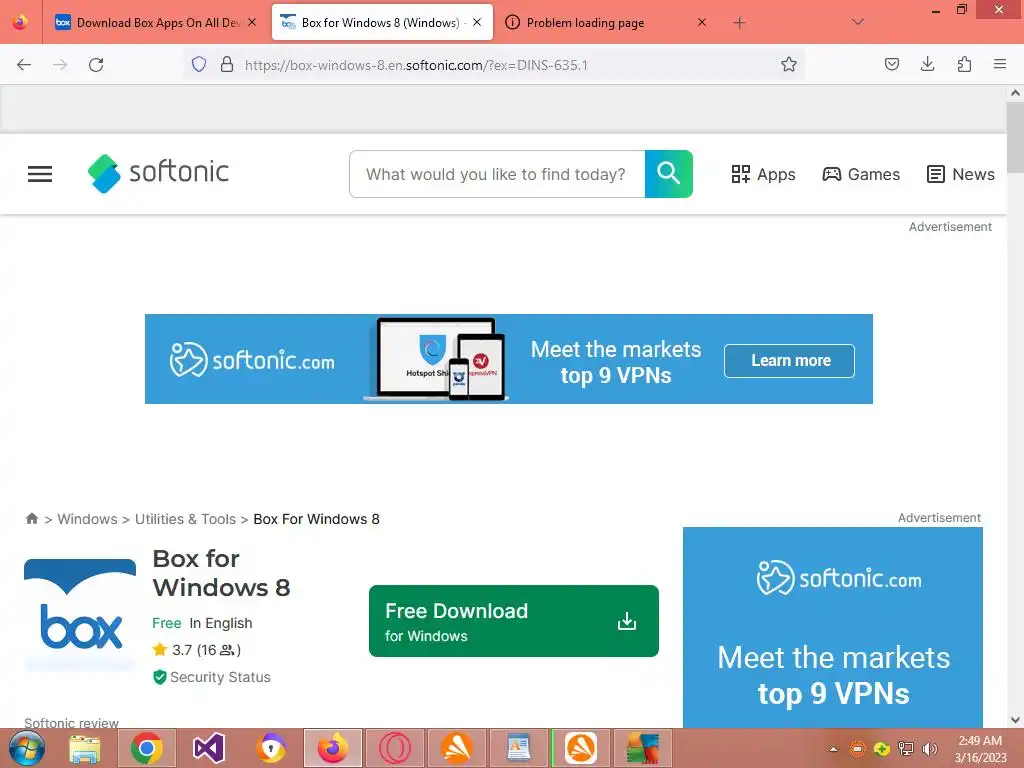Click the home icon in breadcrumb
The width and height of the screenshot is (1024, 768).
pyautogui.click(x=31, y=519)
